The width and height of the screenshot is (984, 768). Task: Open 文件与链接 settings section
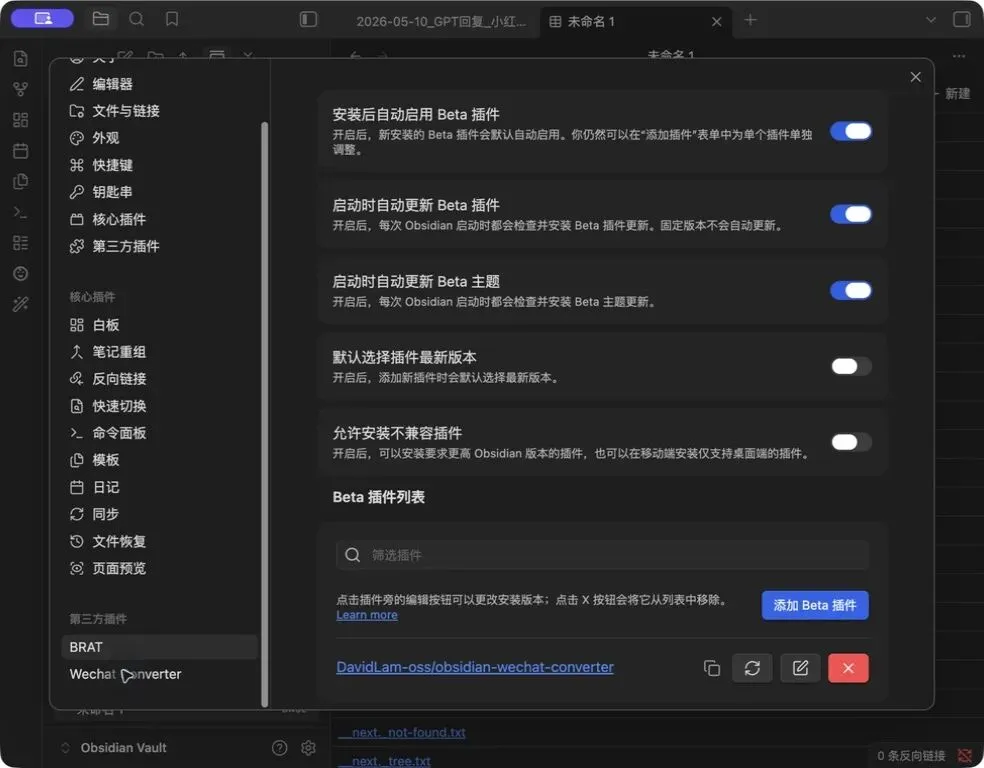pos(114,111)
